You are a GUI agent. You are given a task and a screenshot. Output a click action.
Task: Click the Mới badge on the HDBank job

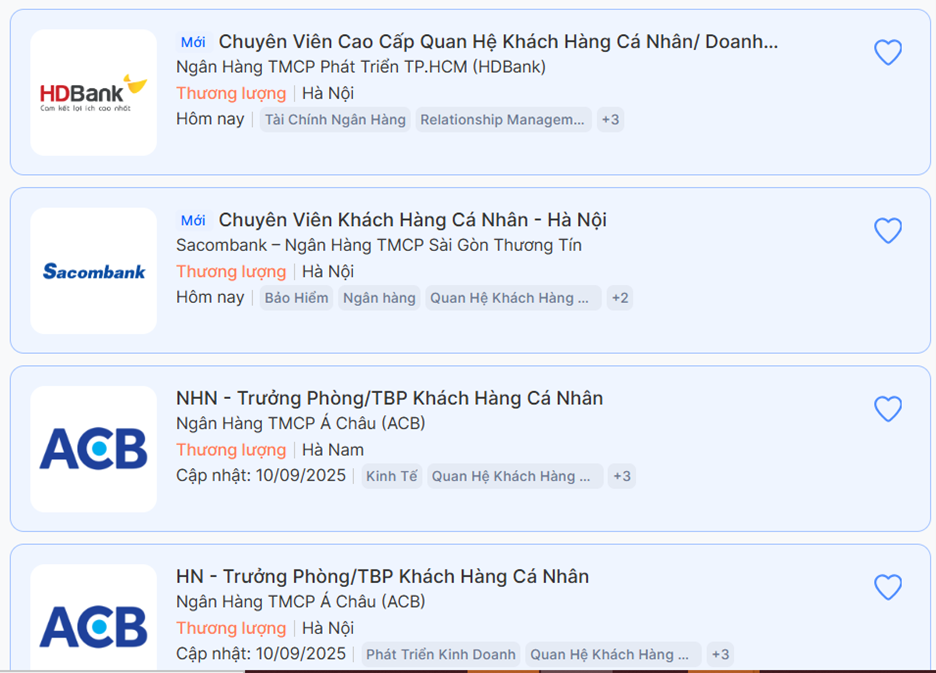(x=193, y=42)
